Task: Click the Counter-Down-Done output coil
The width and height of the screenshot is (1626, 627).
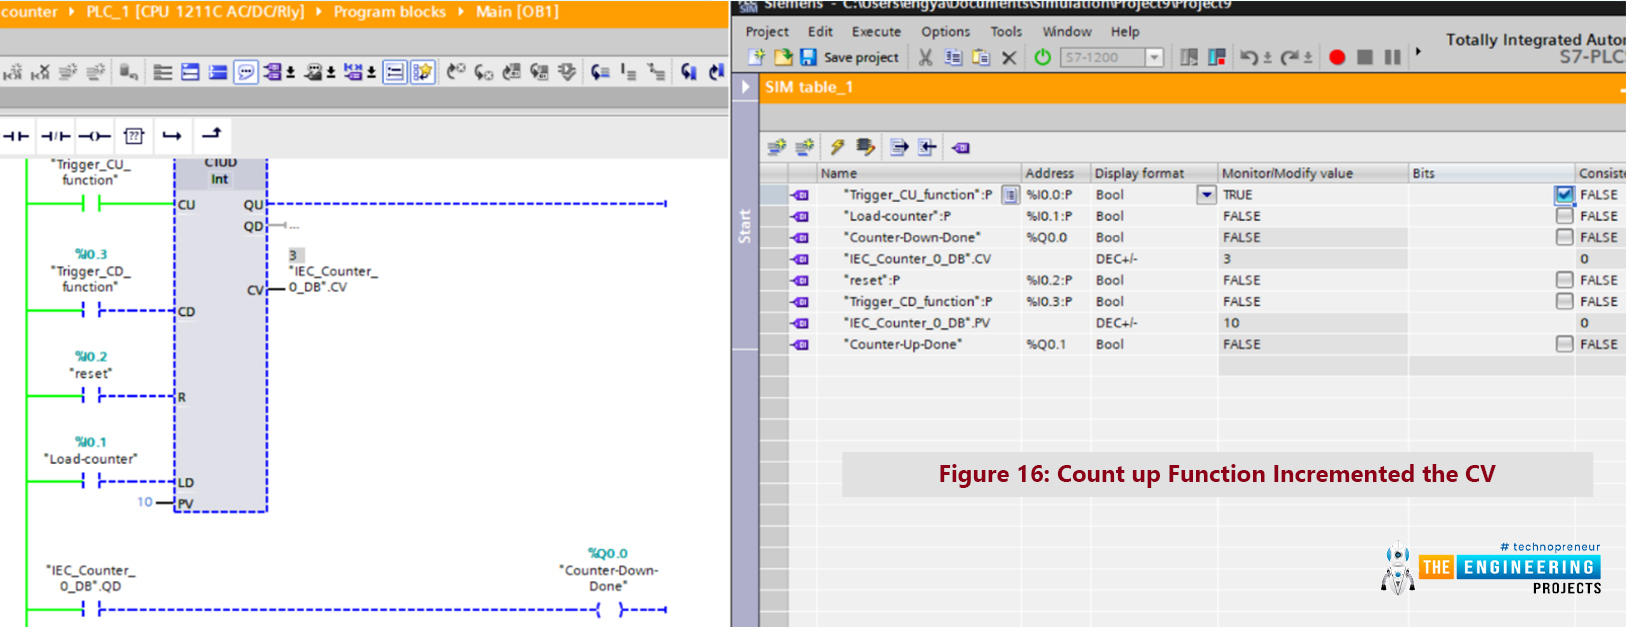Action: (608, 609)
